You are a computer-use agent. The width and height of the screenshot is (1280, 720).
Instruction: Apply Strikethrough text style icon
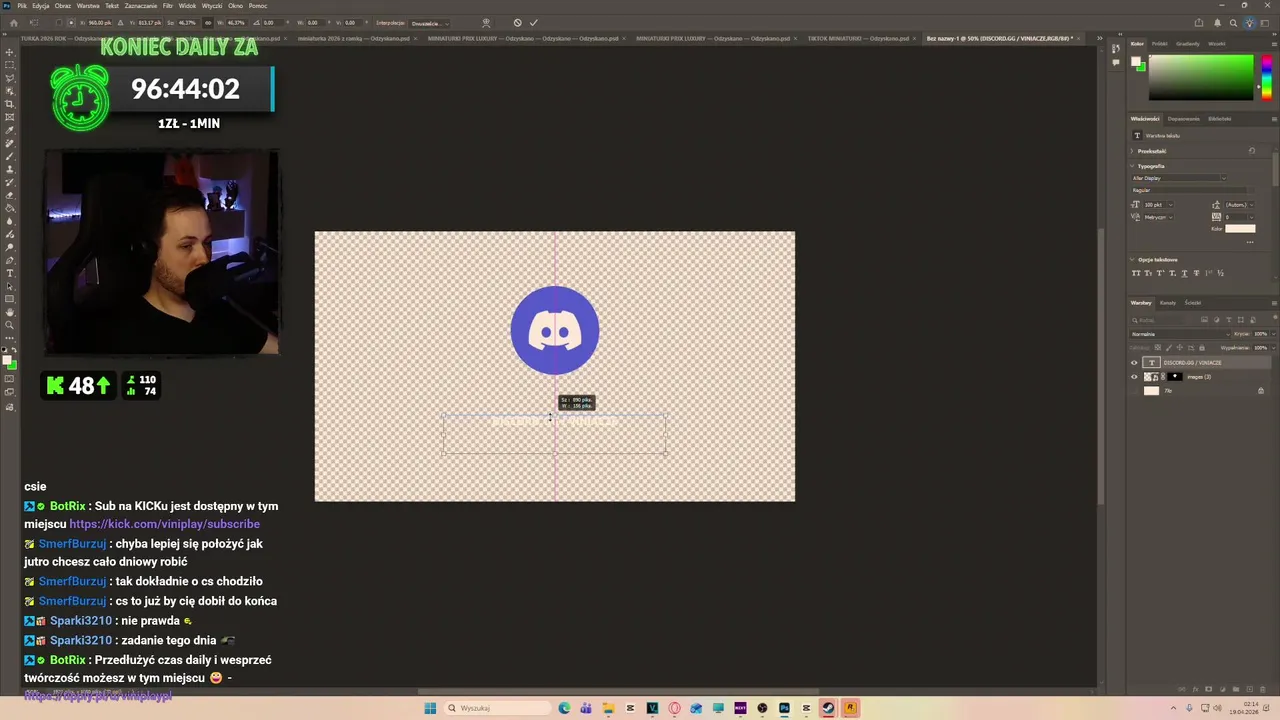(1196, 273)
